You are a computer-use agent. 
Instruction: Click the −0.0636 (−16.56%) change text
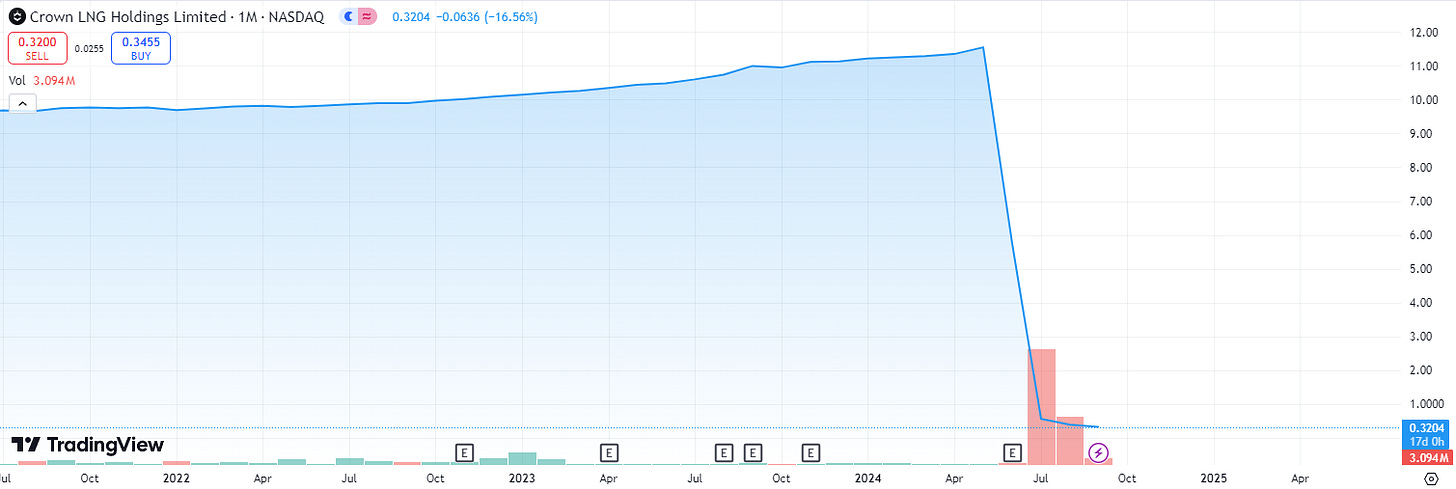pos(487,17)
